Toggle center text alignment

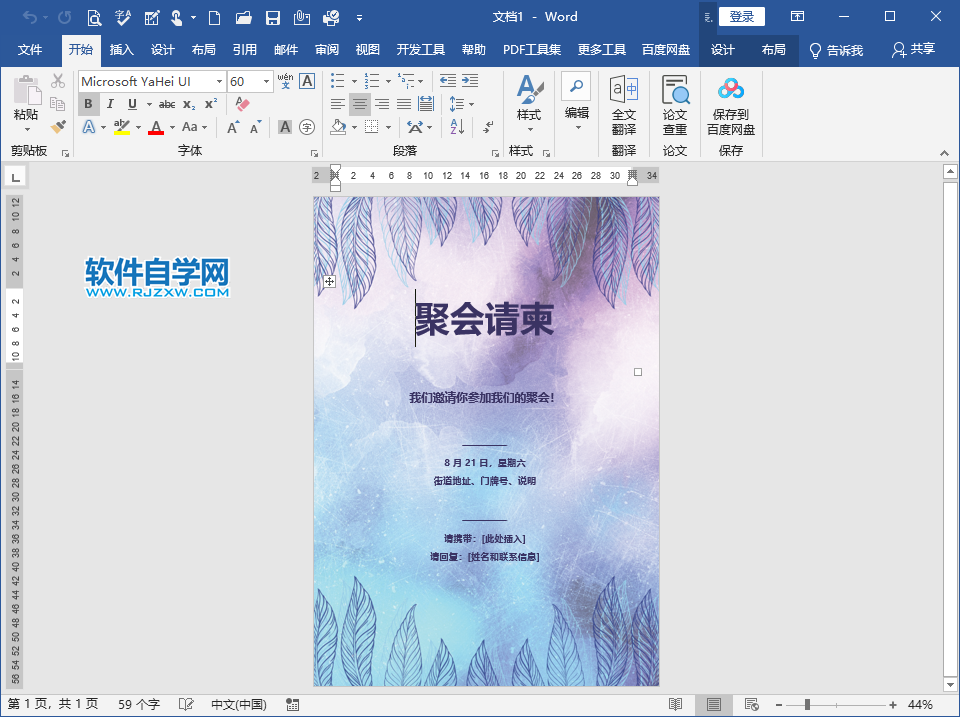(358, 103)
